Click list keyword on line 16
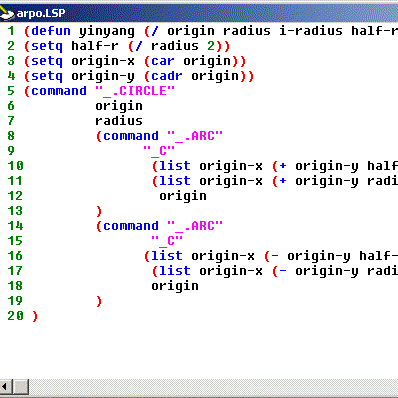Image resolution: width=398 pixels, height=398 pixels. pos(167,256)
